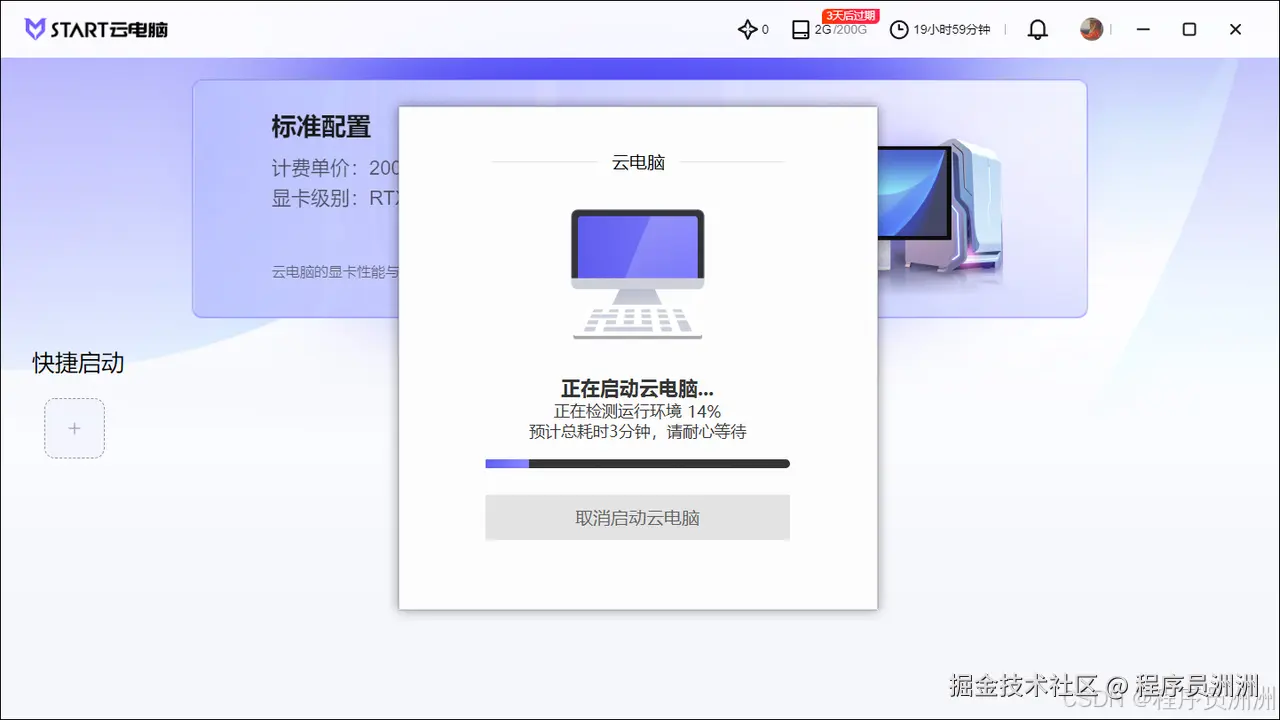
Task: Click the 计费单价 line on card
Action: tap(335, 168)
